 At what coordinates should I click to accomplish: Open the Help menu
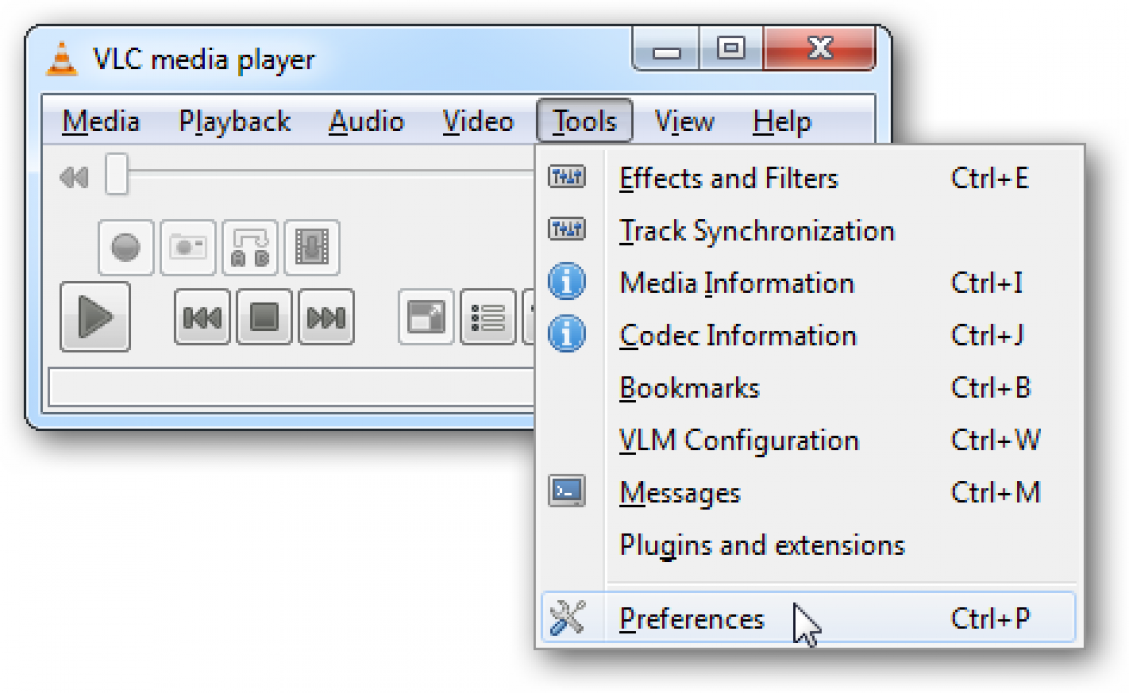click(x=782, y=121)
